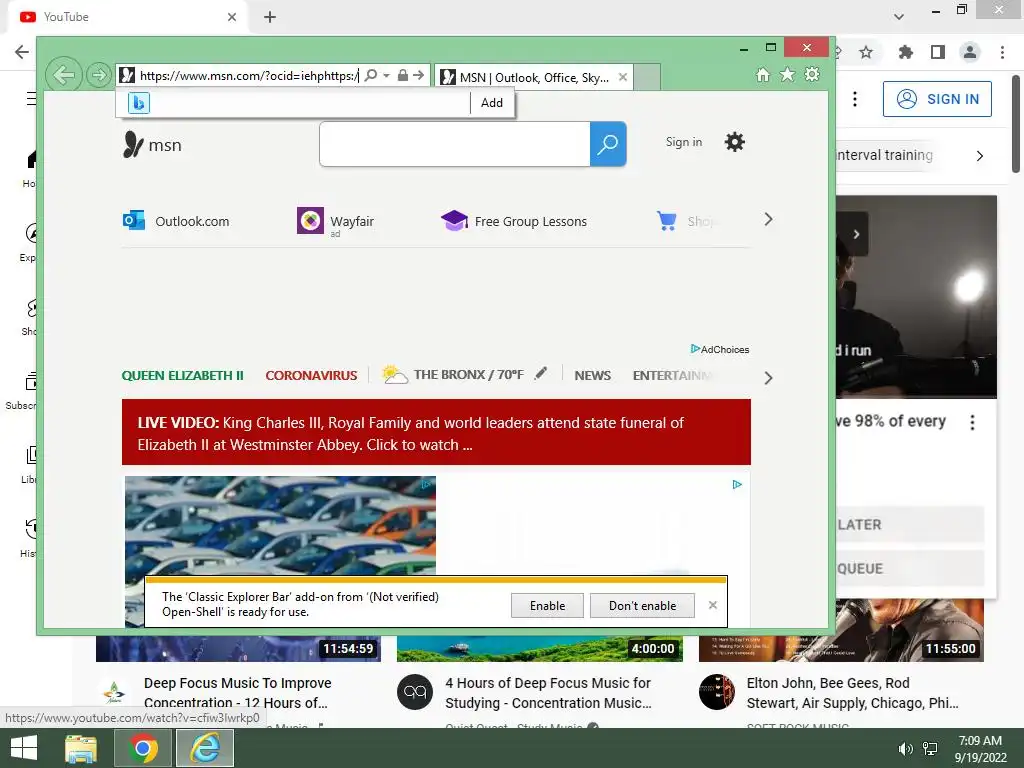Open the CORONAVIRUS topic

[x=312, y=376]
